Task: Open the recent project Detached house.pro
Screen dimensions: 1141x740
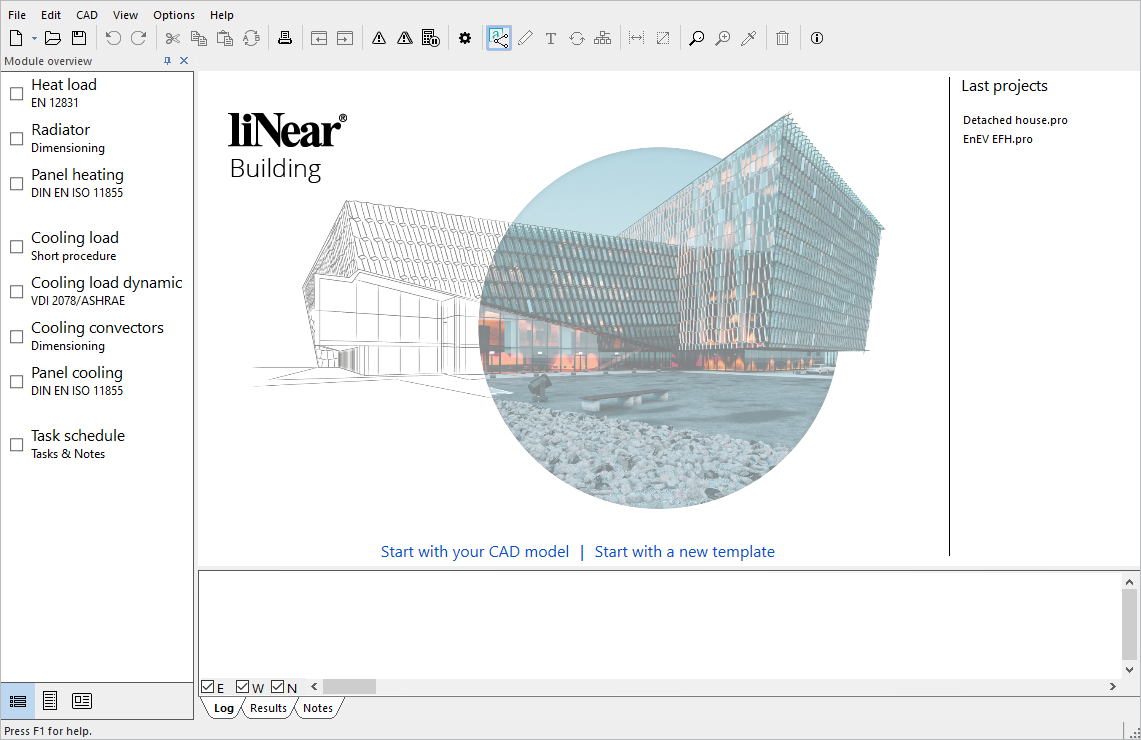Action: [x=1015, y=120]
